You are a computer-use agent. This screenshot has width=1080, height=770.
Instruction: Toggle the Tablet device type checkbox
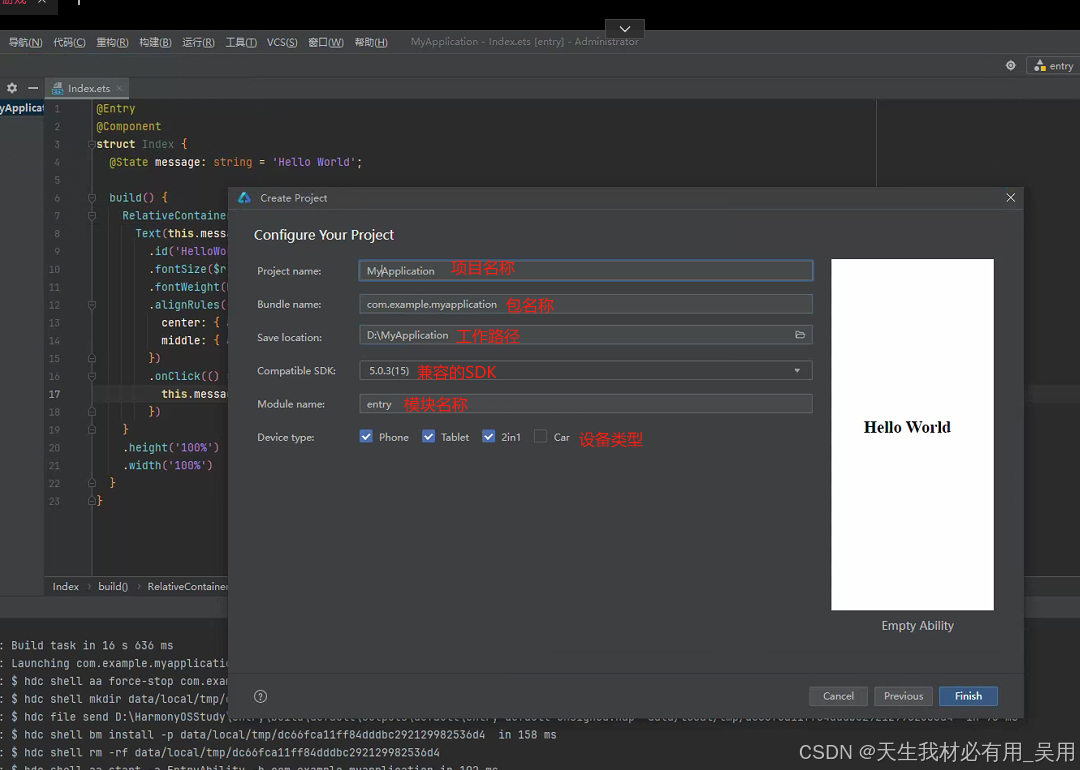(x=428, y=437)
